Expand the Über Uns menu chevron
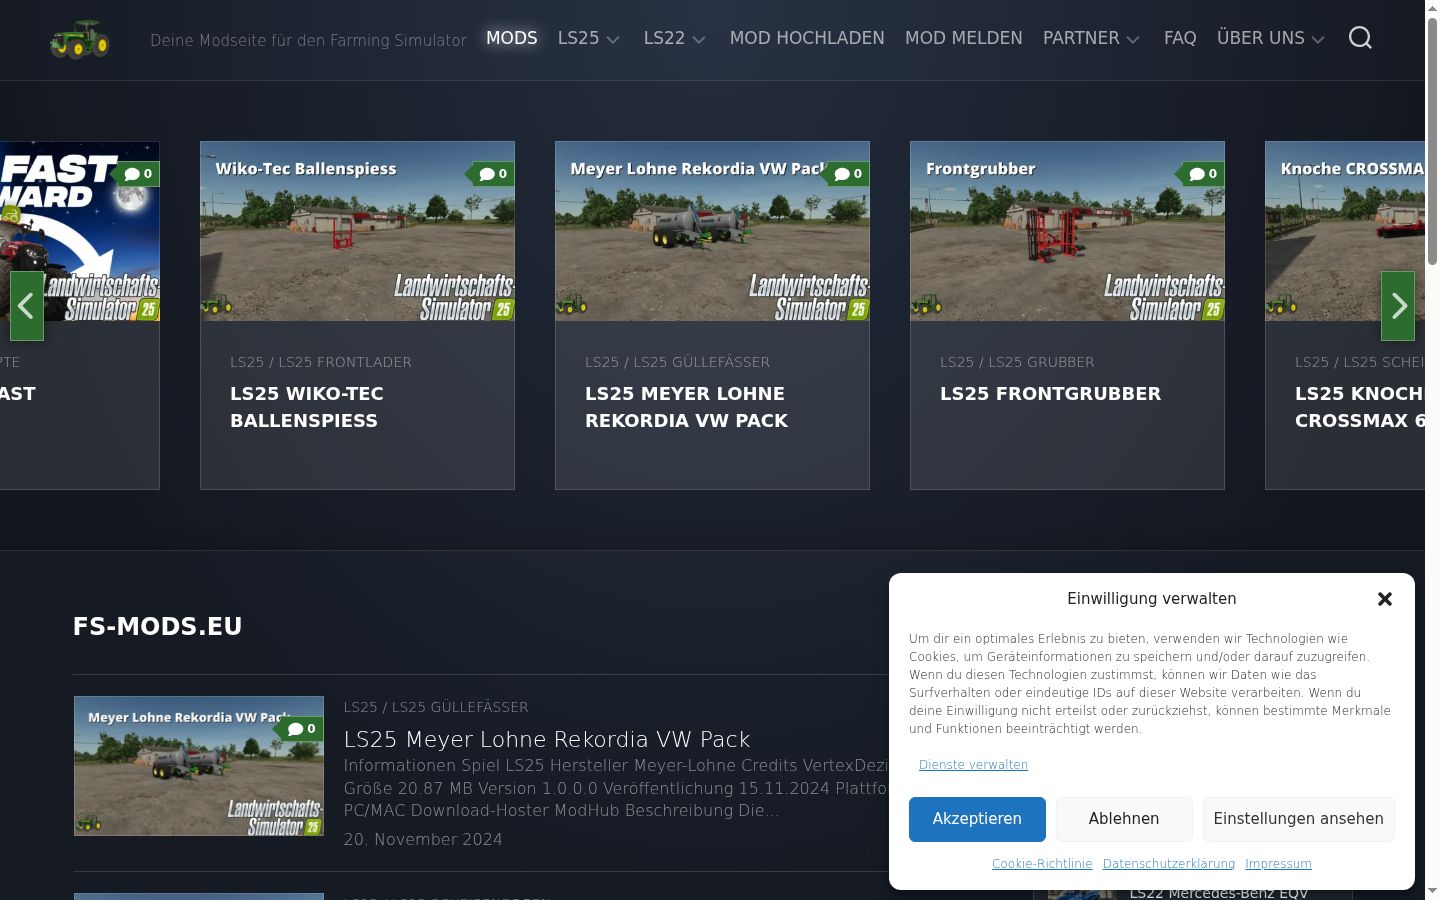The width and height of the screenshot is (1440, 900). coord(1318,40)
